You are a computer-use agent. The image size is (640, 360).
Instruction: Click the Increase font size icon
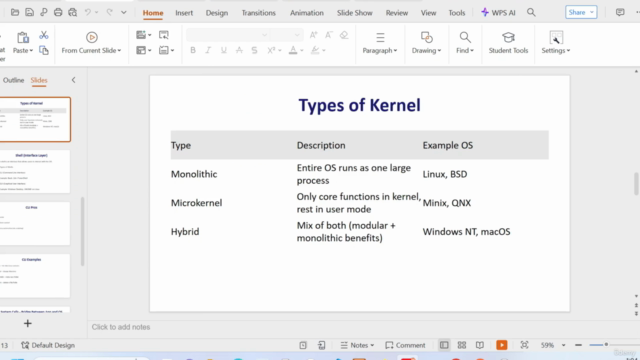coord(313,35)
